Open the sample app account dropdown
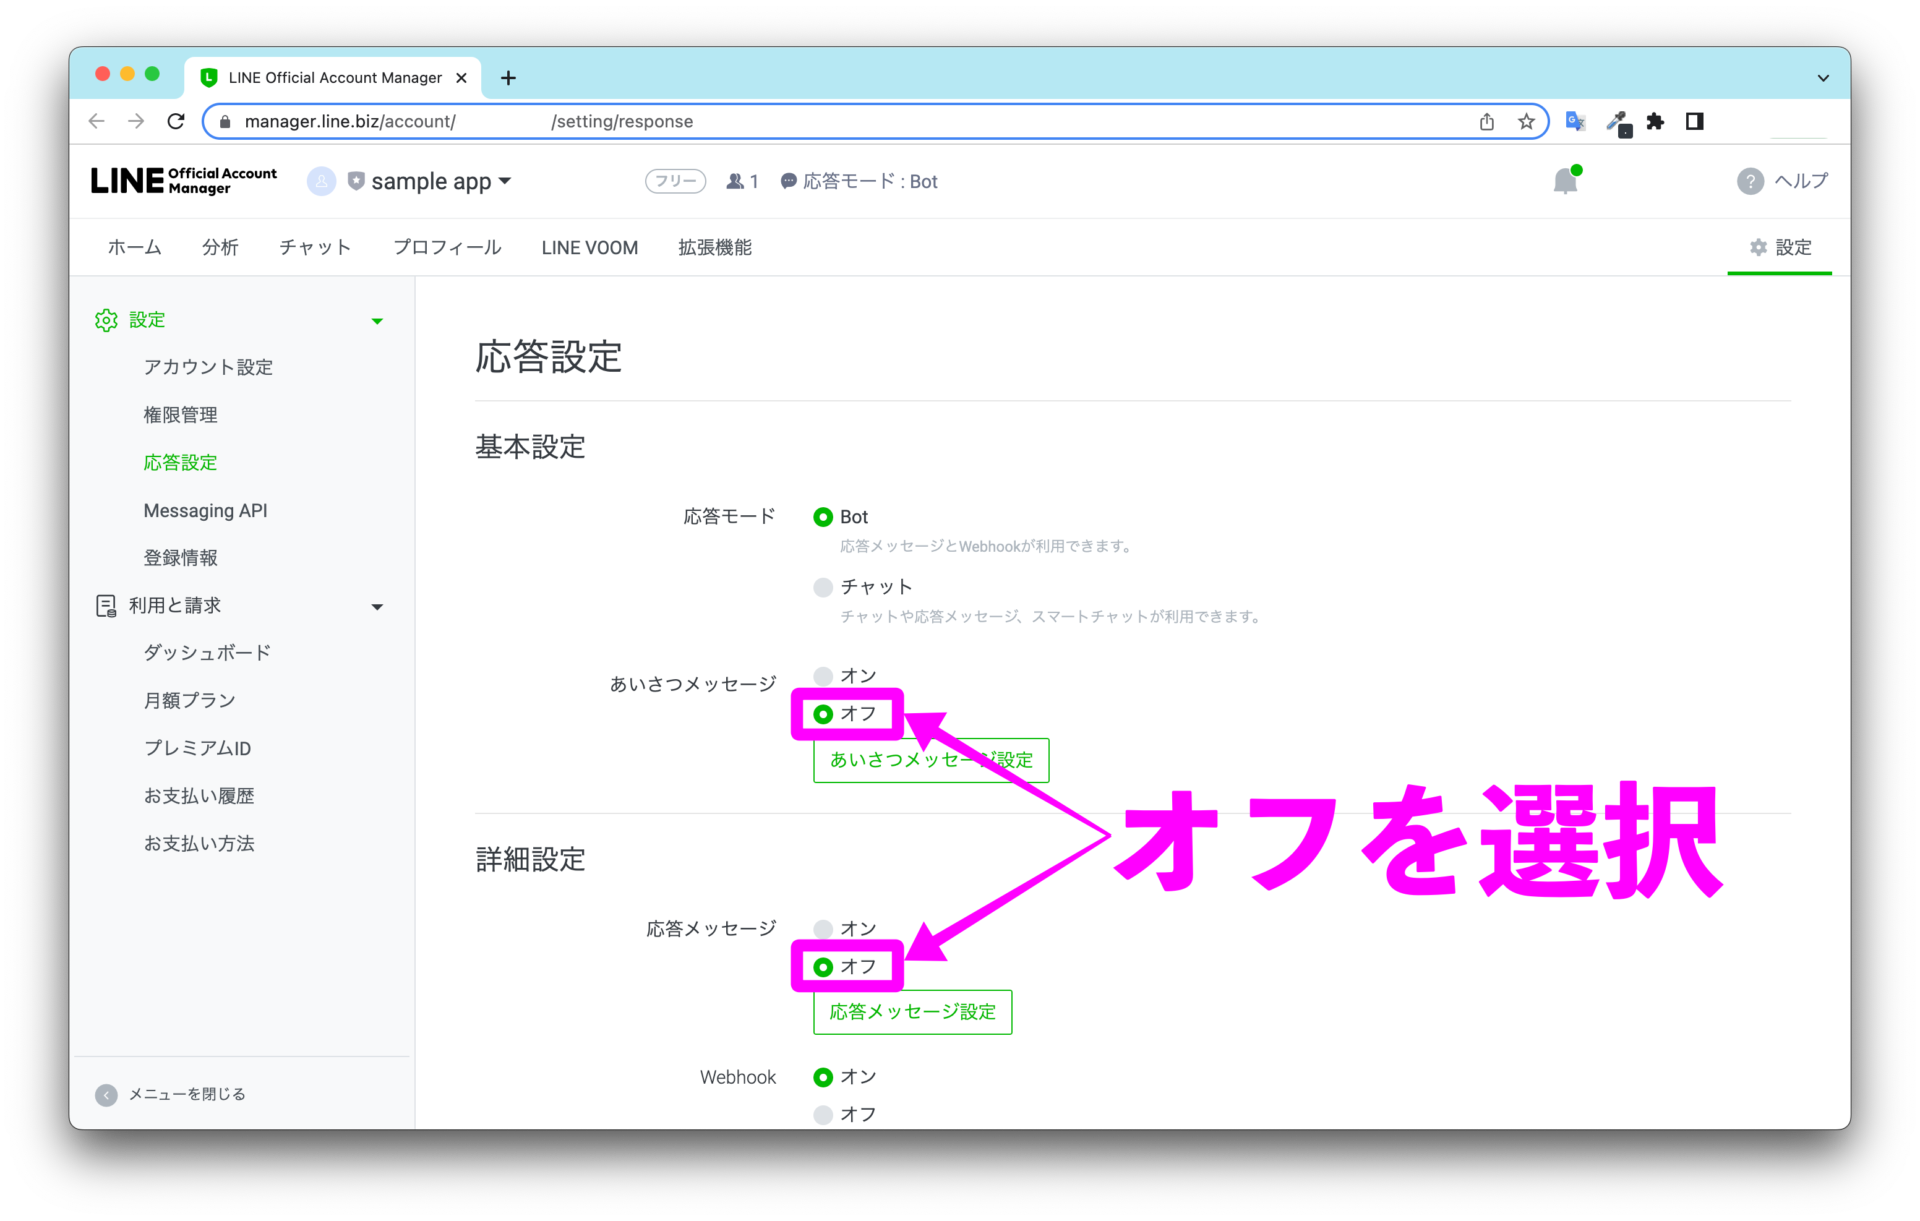This screenshot has height=1221, width=1920. 430,181
